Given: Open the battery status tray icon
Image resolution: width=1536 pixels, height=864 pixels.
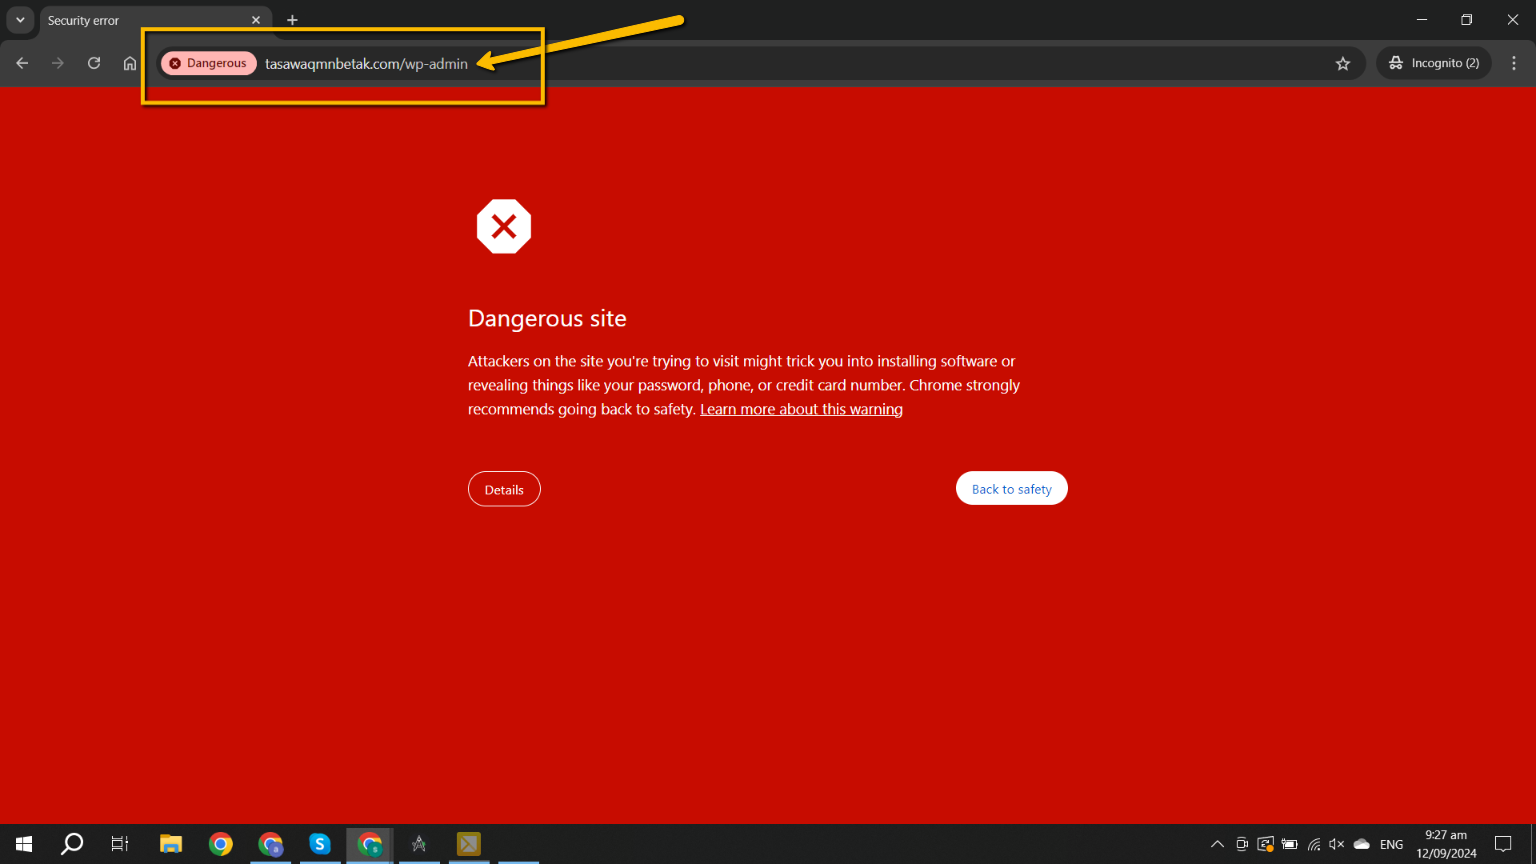Looking at the screenshot, I should (x=1290, y=844).
